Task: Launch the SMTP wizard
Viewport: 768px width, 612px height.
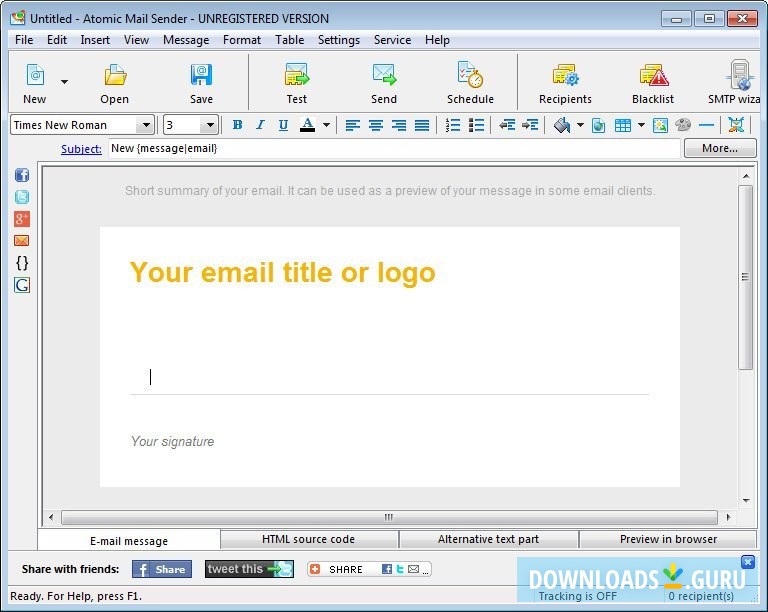Action: 736,82
